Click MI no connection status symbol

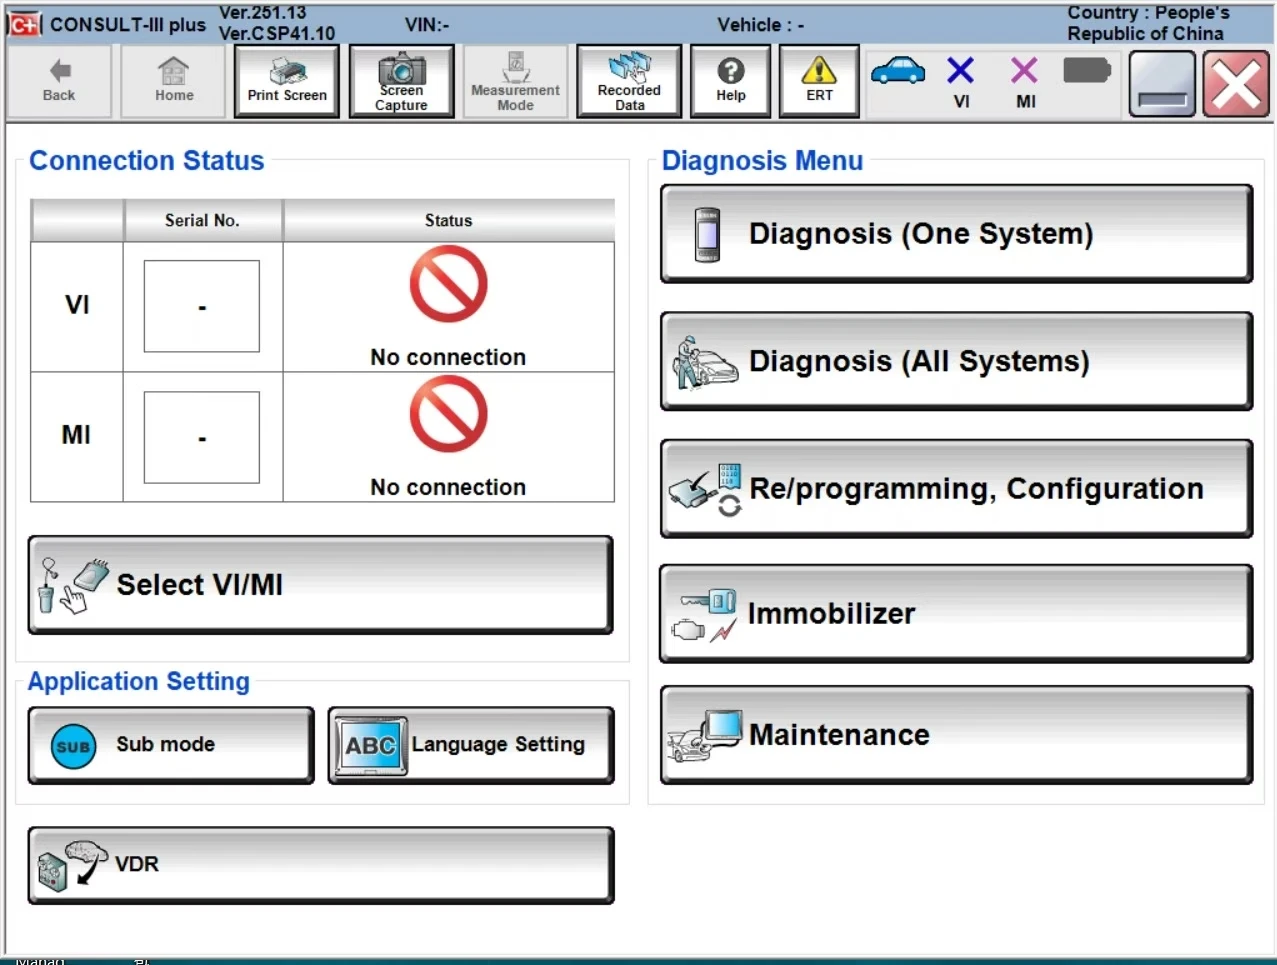click(x=448, y=414)
